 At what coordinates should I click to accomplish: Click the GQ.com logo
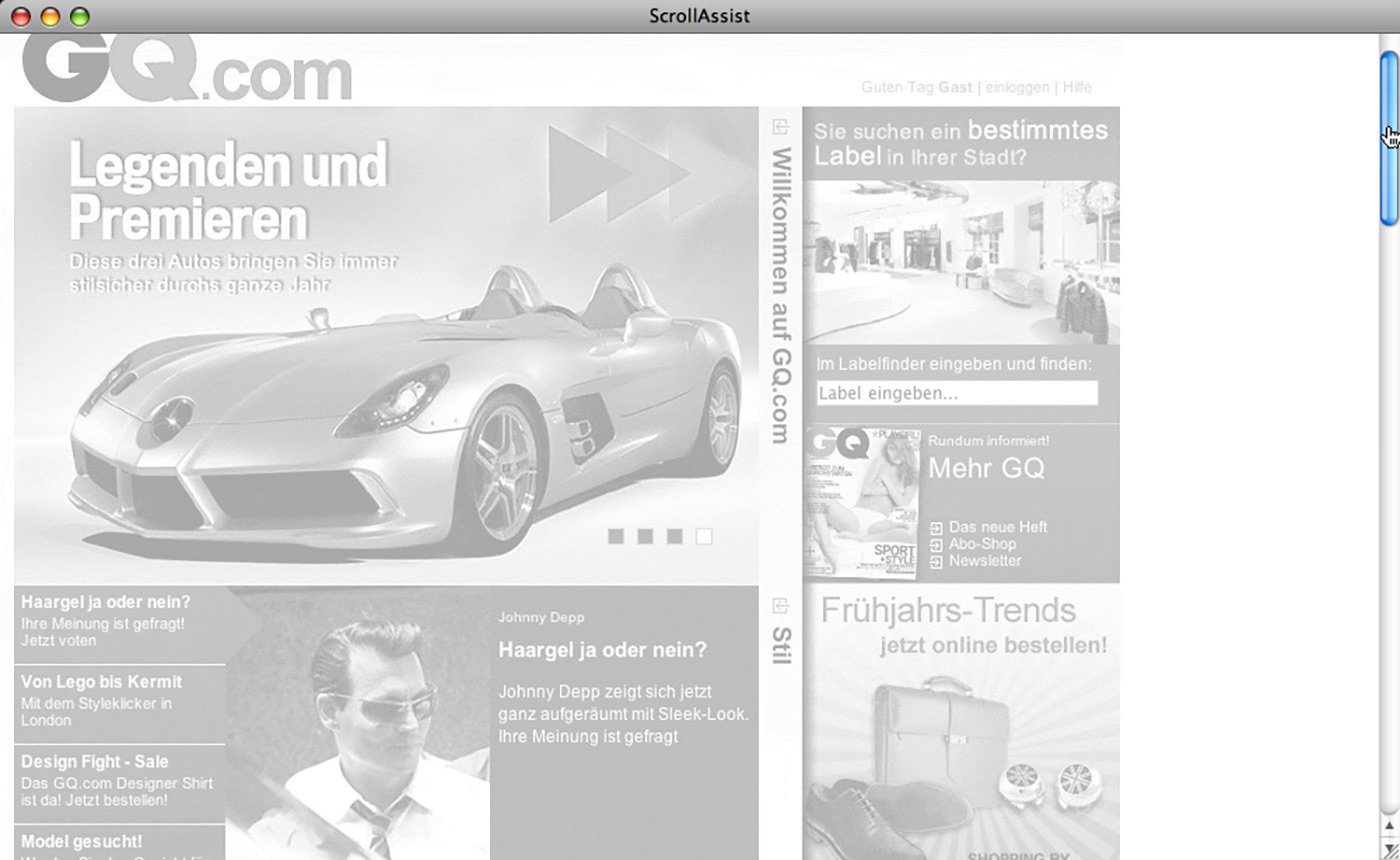[186, 68]
